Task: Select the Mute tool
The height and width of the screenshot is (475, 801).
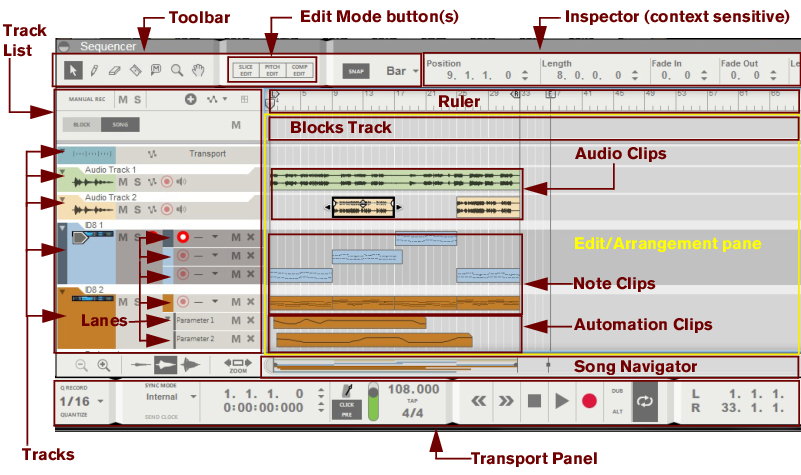Action: (x=156, y=71)
